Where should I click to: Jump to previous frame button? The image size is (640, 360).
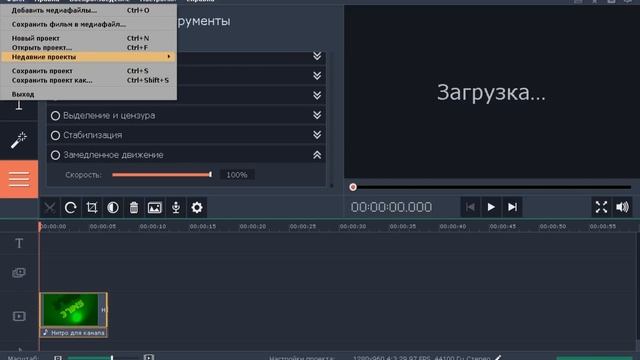coord(470,207)
